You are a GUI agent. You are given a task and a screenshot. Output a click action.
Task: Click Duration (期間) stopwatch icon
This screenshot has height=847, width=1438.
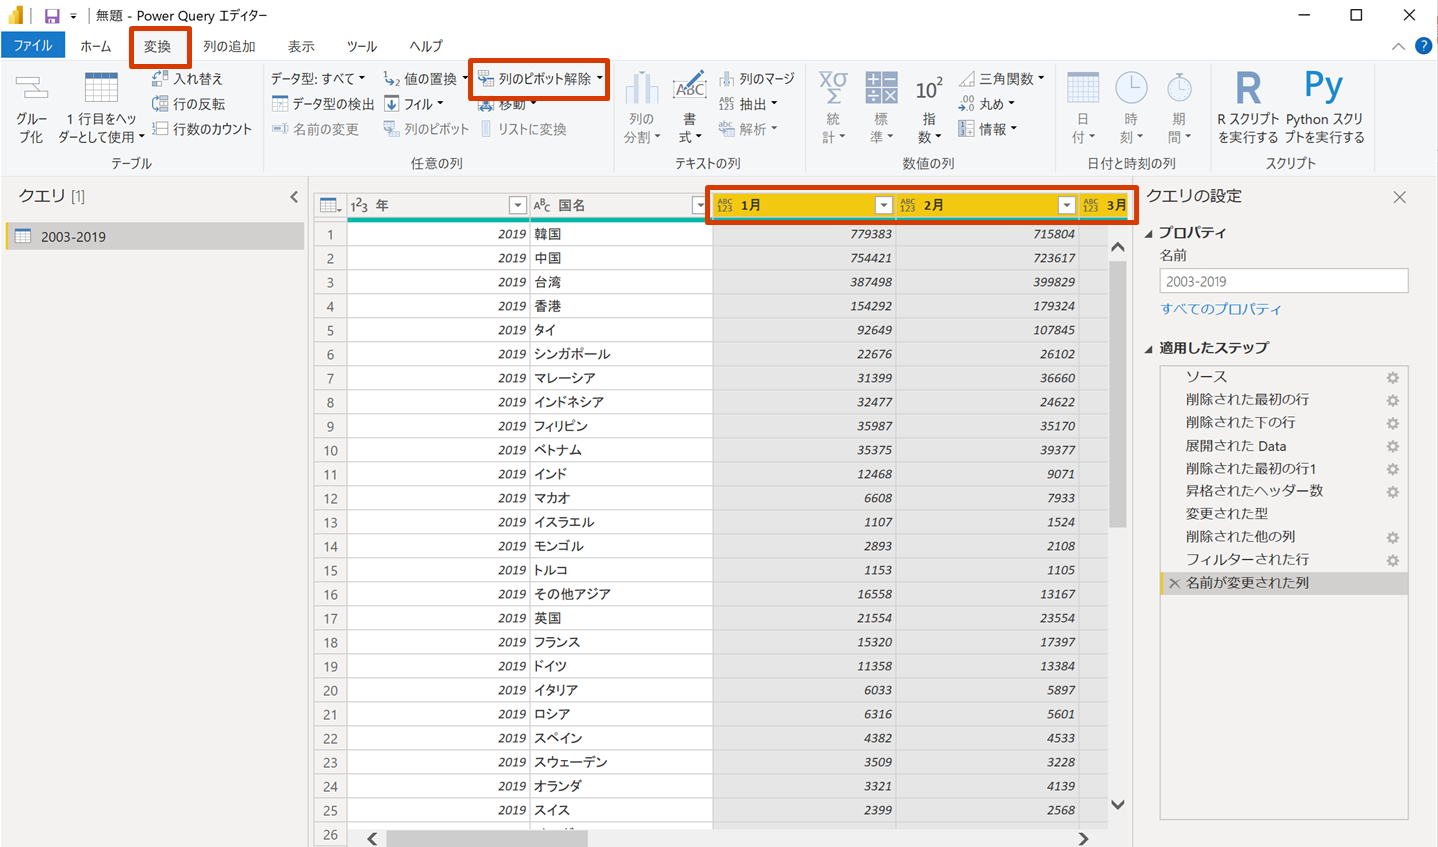(1179, 88)
